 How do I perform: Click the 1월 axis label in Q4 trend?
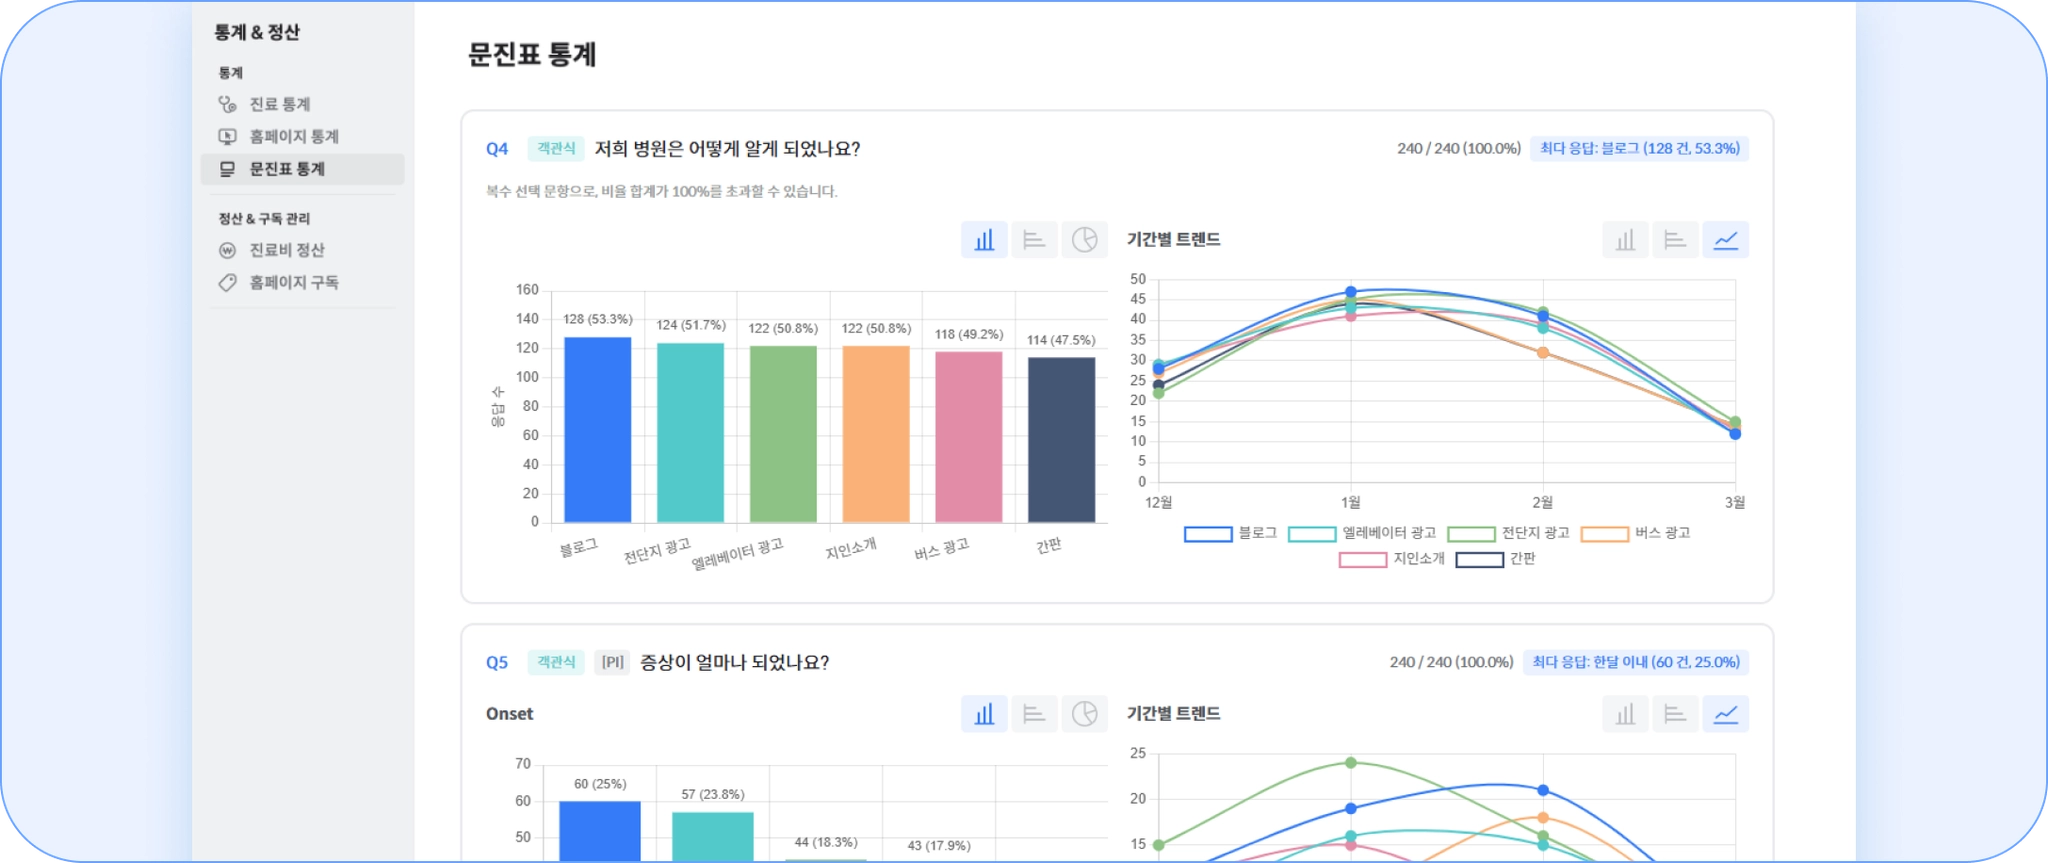point(1350,502)
